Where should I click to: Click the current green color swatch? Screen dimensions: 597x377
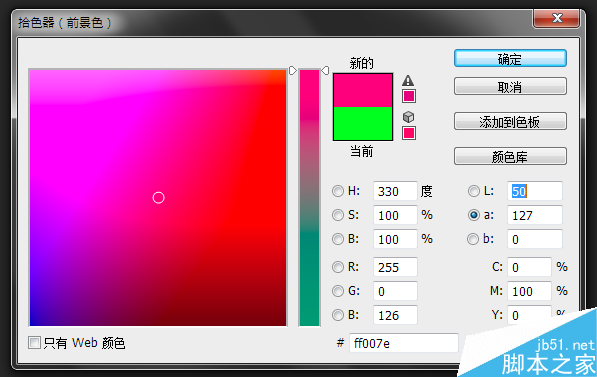[x=363, y=123]
